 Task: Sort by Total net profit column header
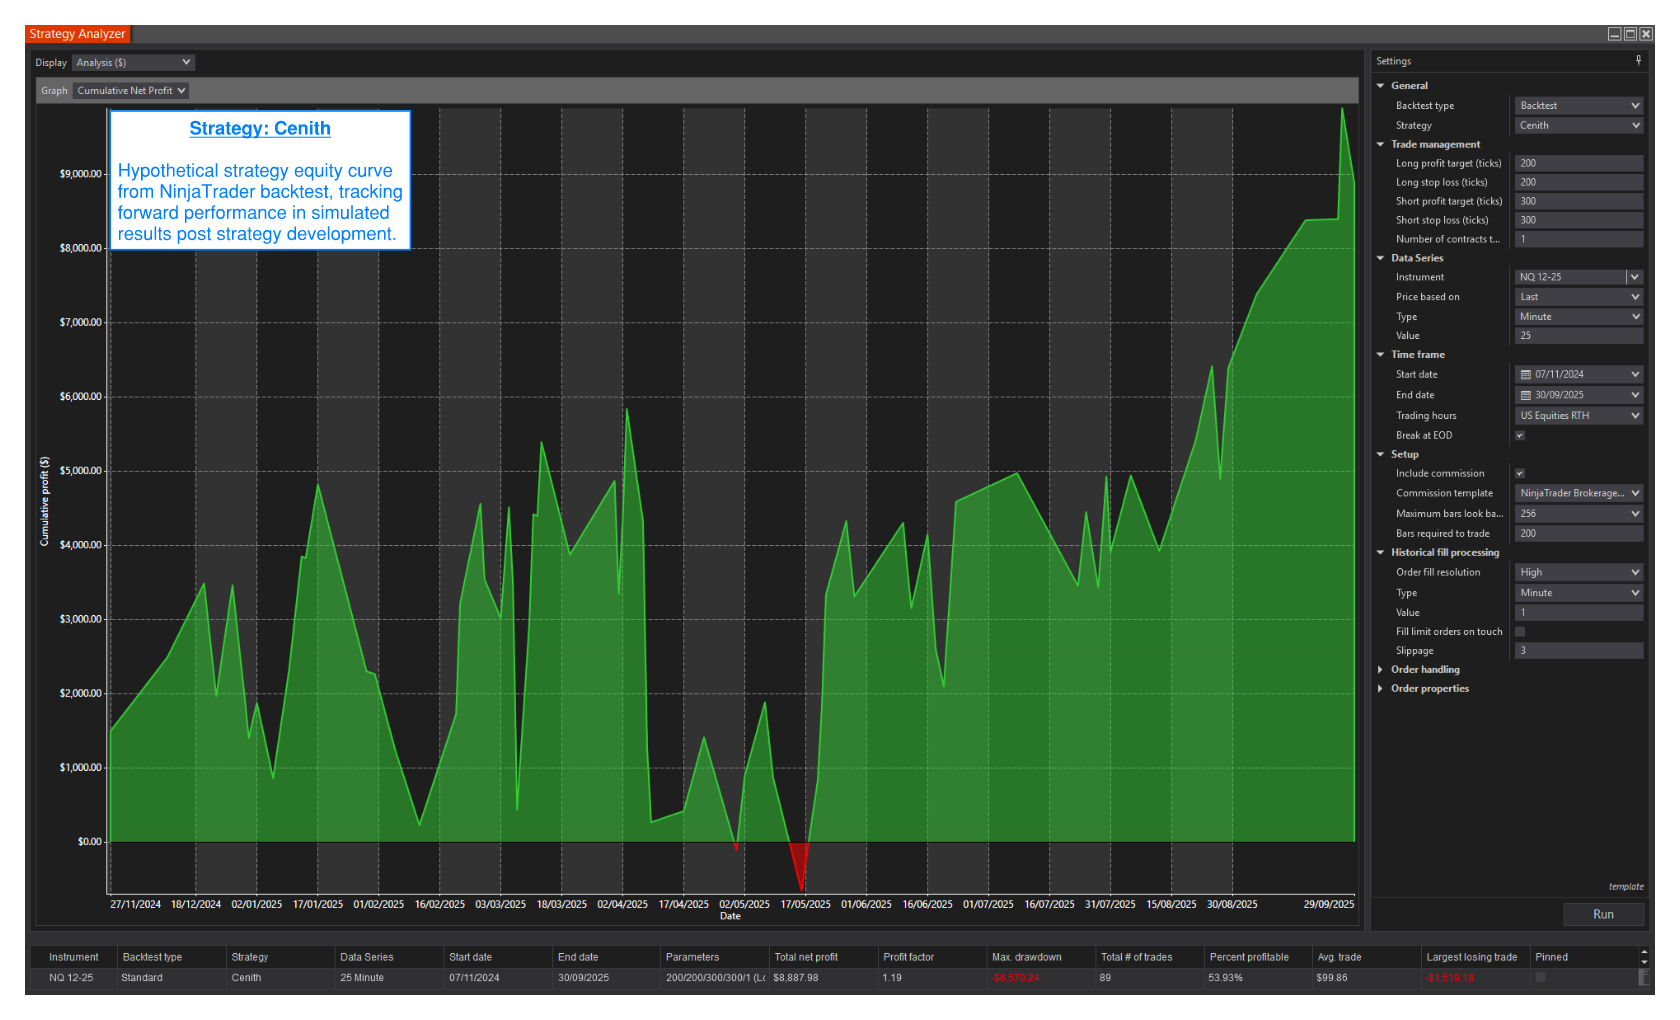coord(806,957)
